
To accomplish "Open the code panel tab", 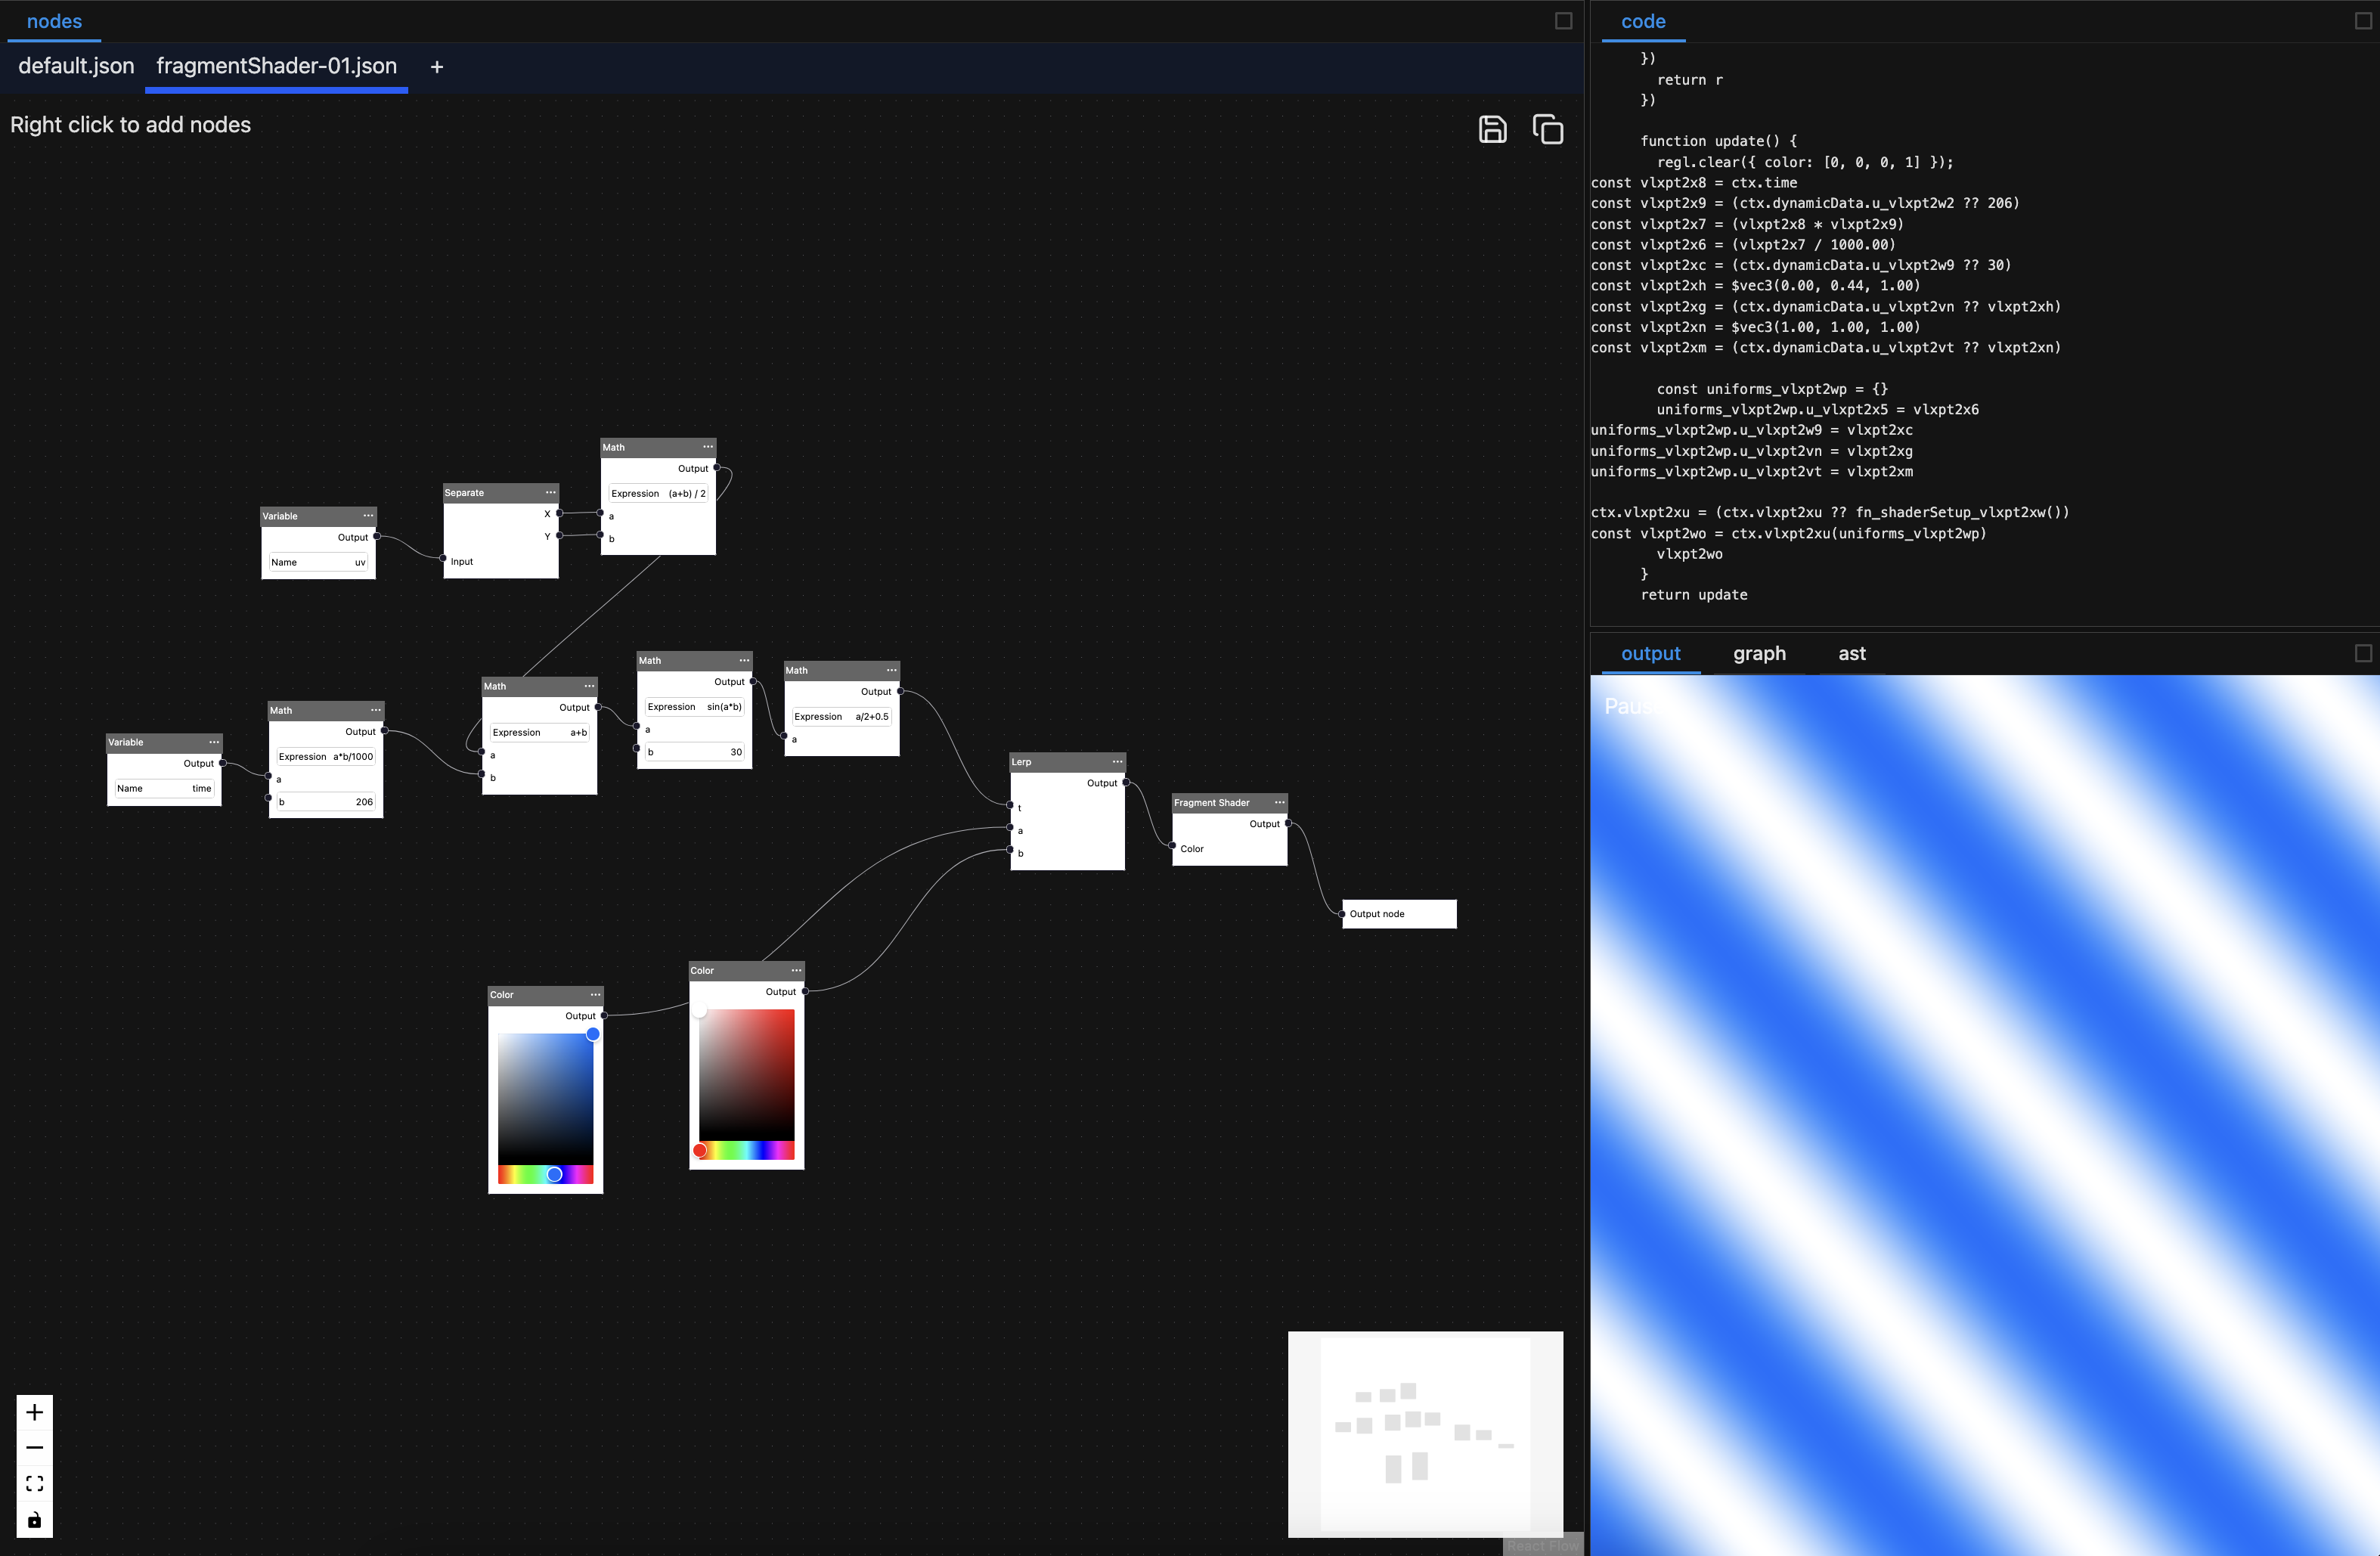I will point(1643,21).
